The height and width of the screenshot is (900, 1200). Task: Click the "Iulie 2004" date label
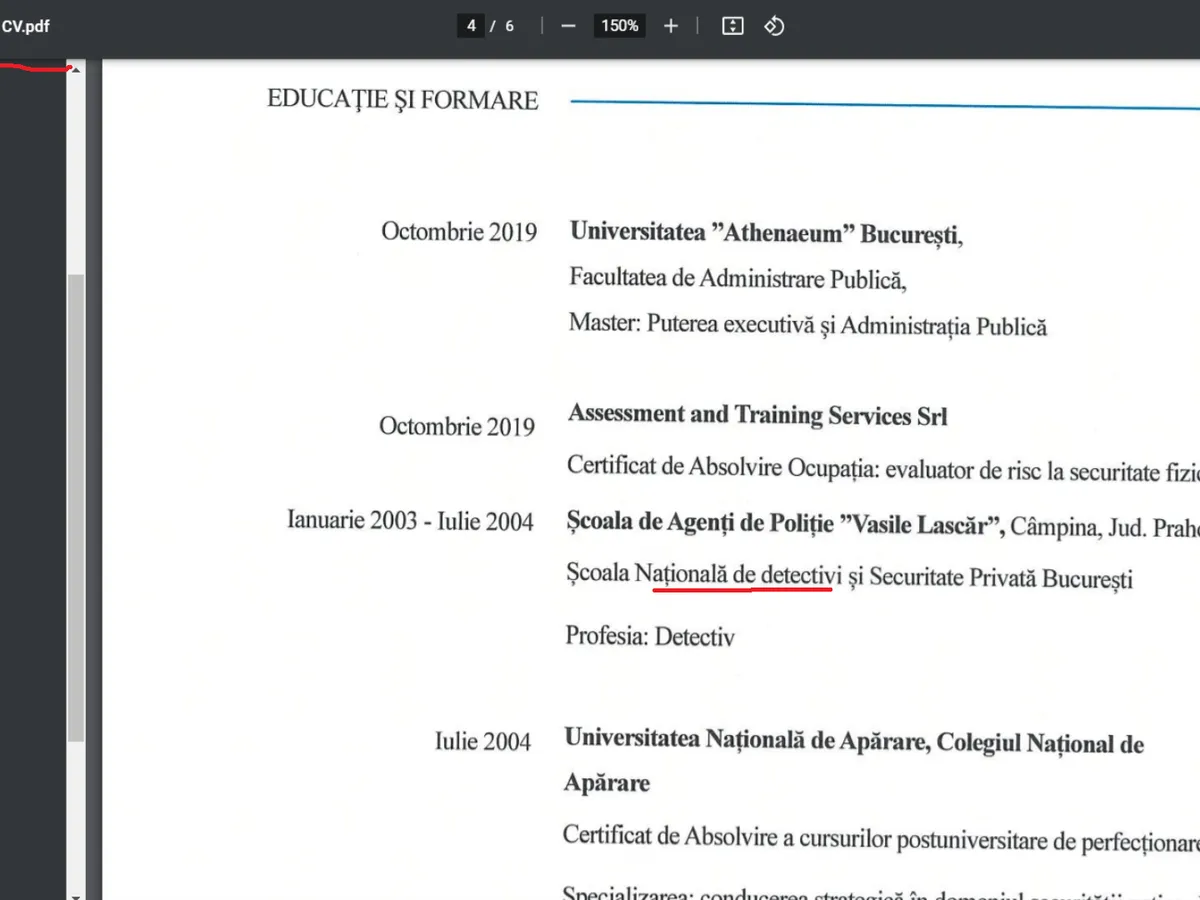pyautogui.click(x=482, y=742)
